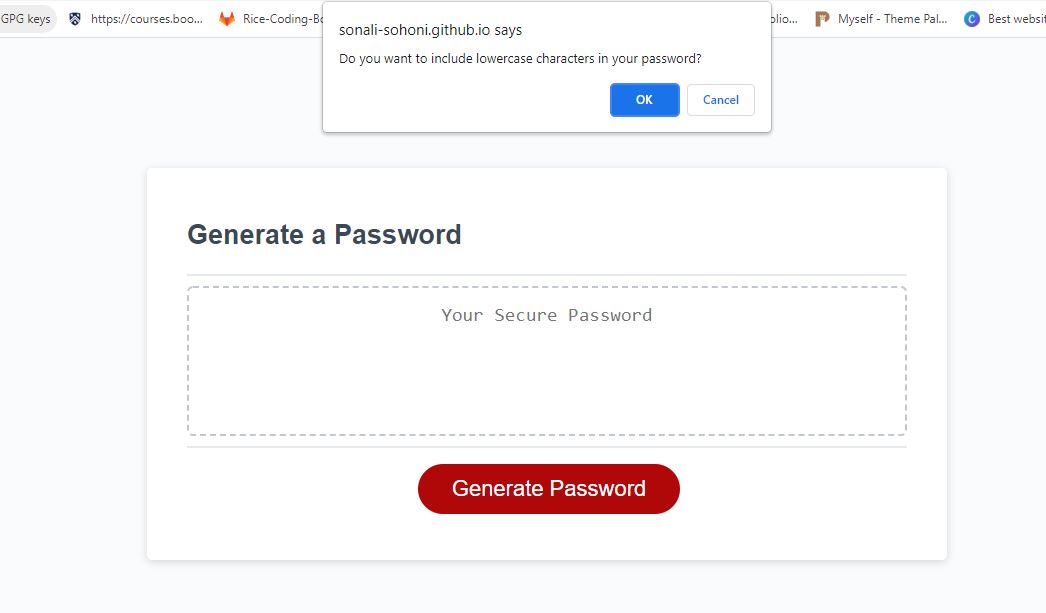This screenshot has height=613, width=1046.
Task: Click the sonali-sohoni.github.io dialog title text
Action: pos(430,29)
